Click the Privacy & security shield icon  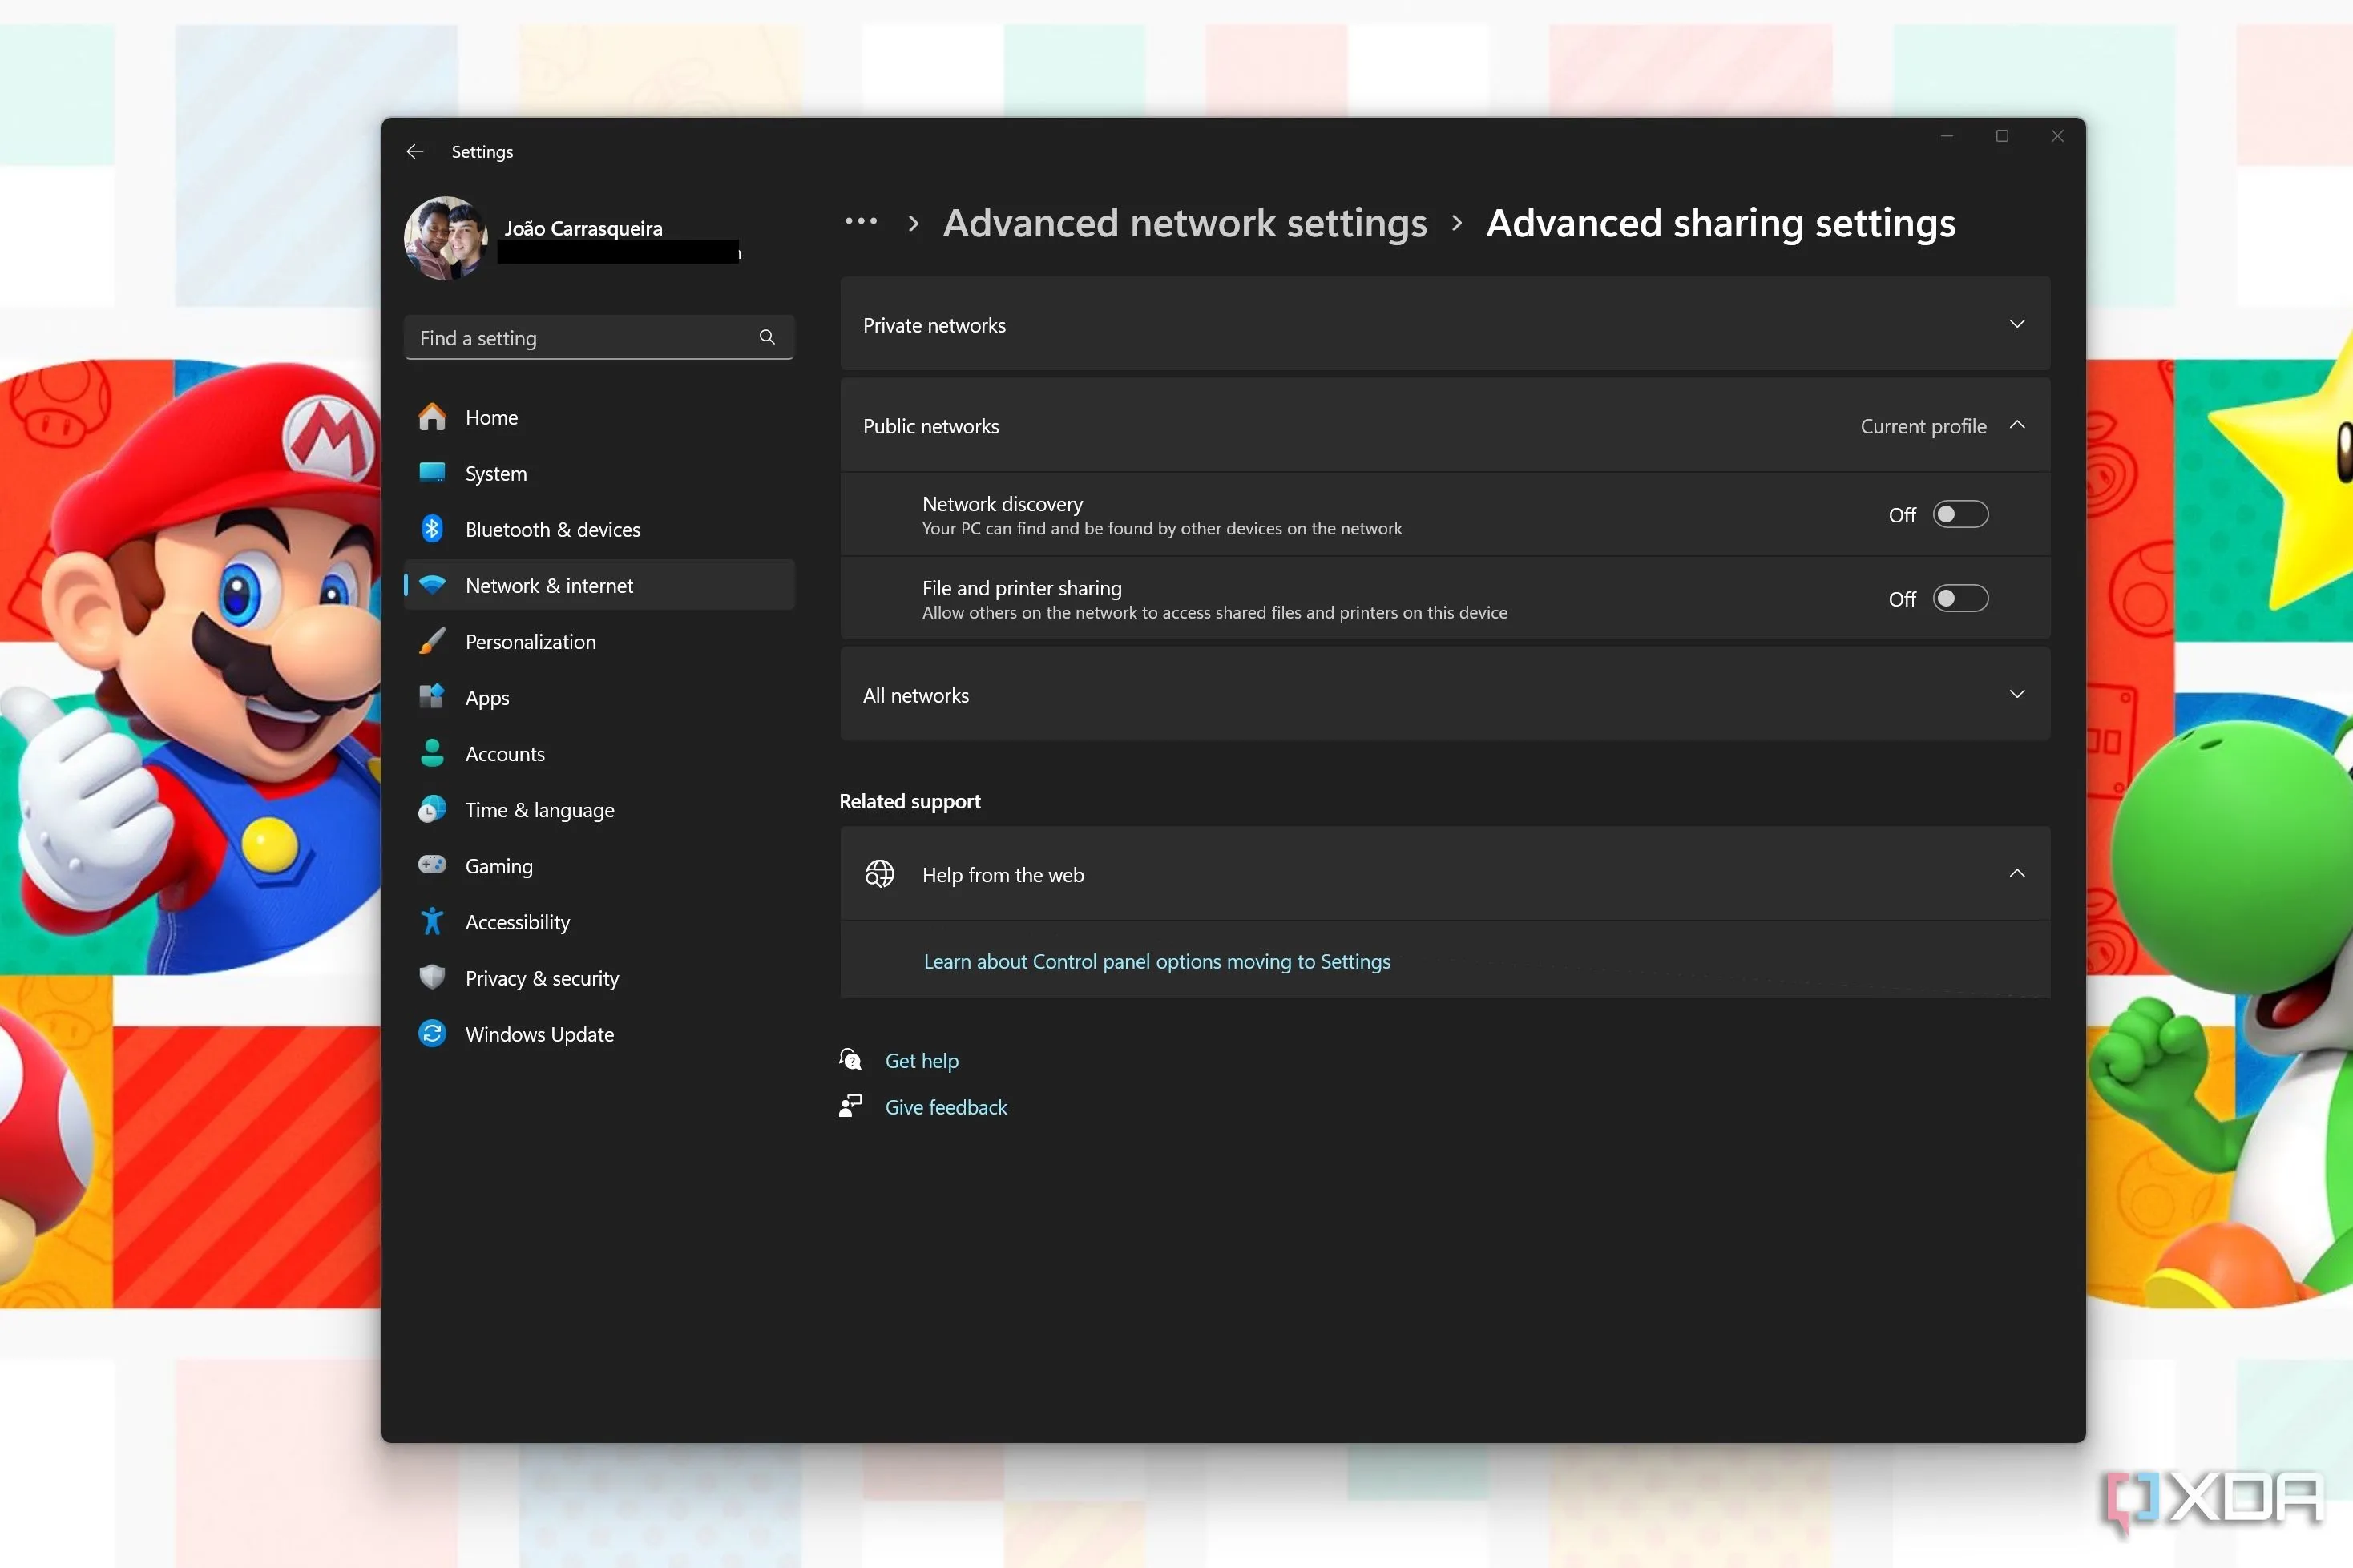click(x=432, y=977)
